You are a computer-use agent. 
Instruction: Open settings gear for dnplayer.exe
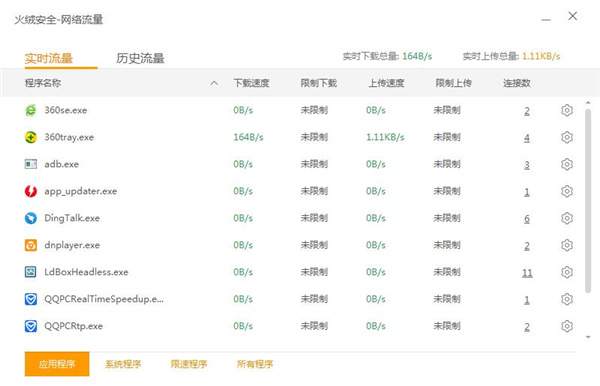[x=567, y=245]
